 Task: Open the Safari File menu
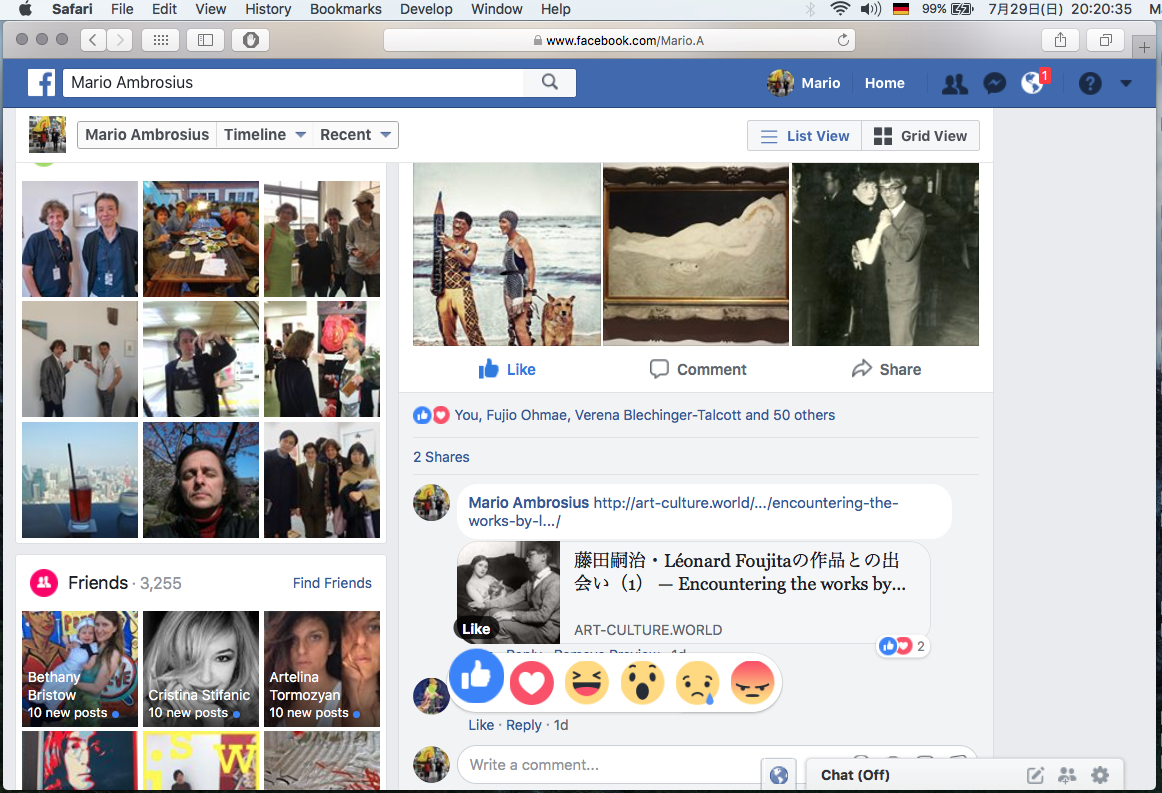click(x=122, y=9)
